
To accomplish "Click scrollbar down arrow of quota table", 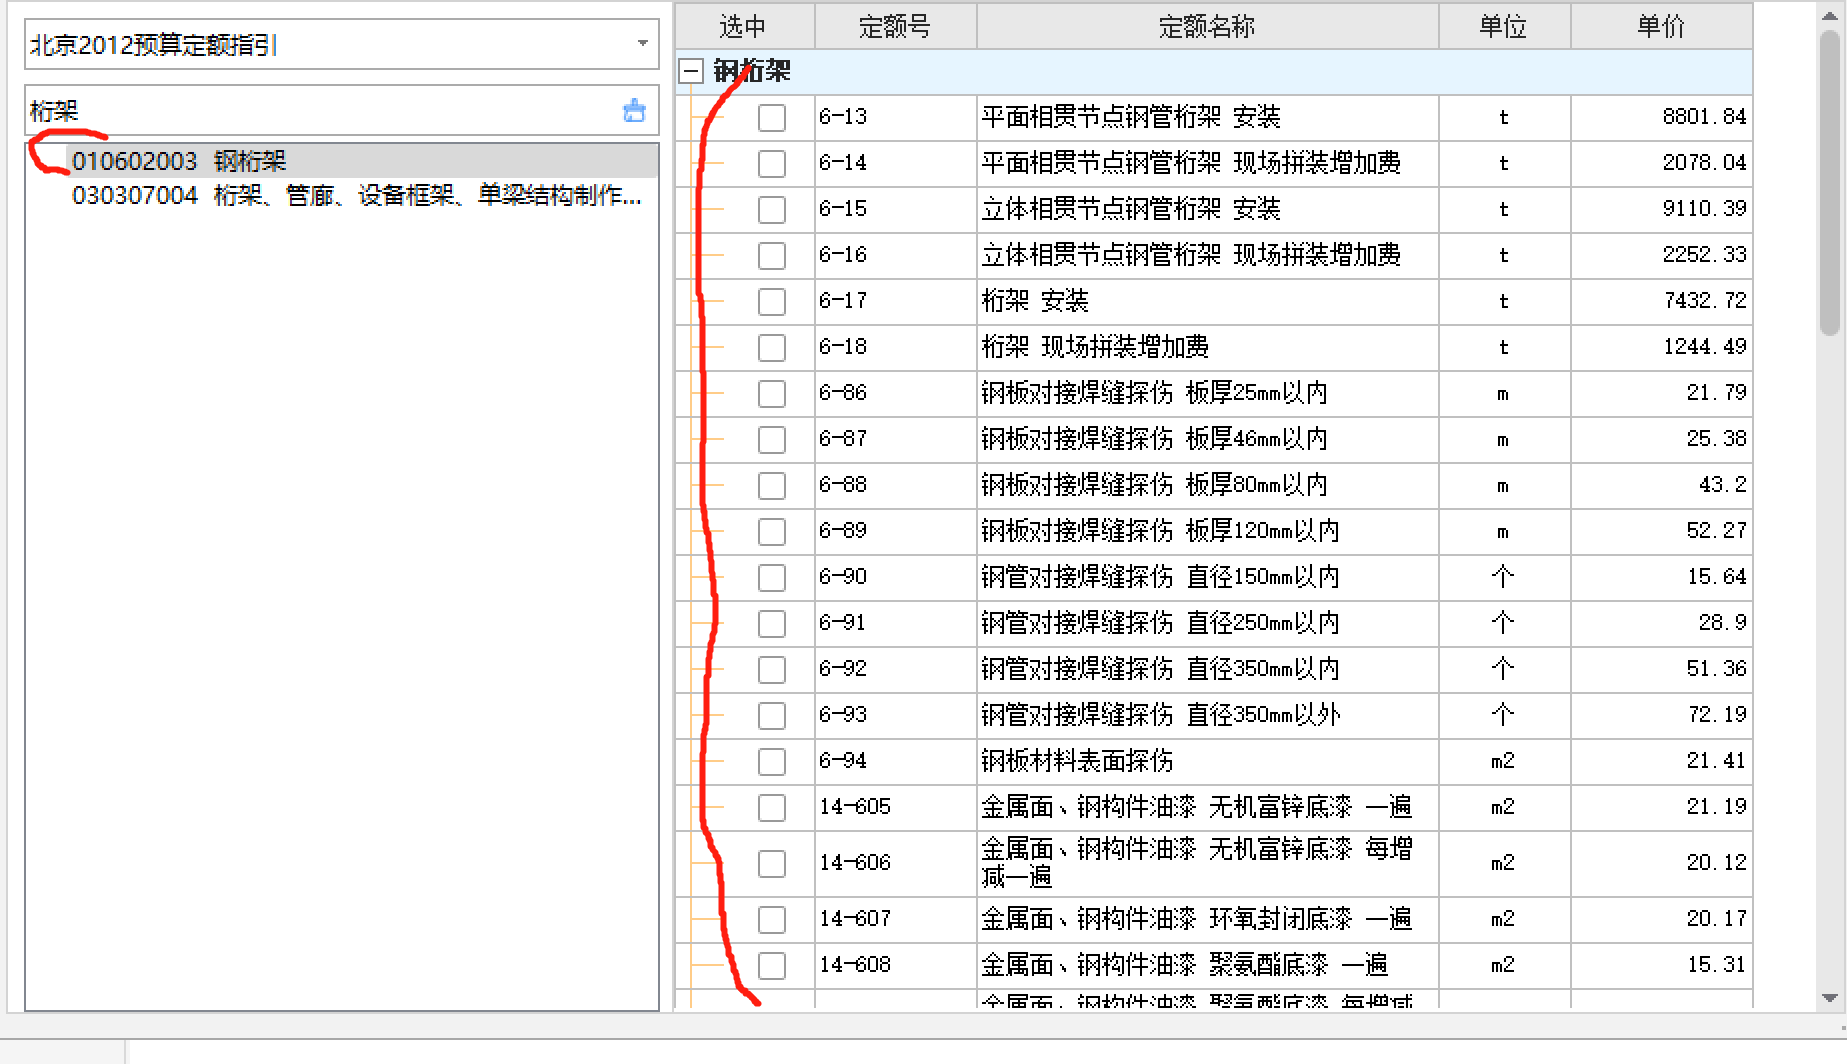I will 1830,997.
